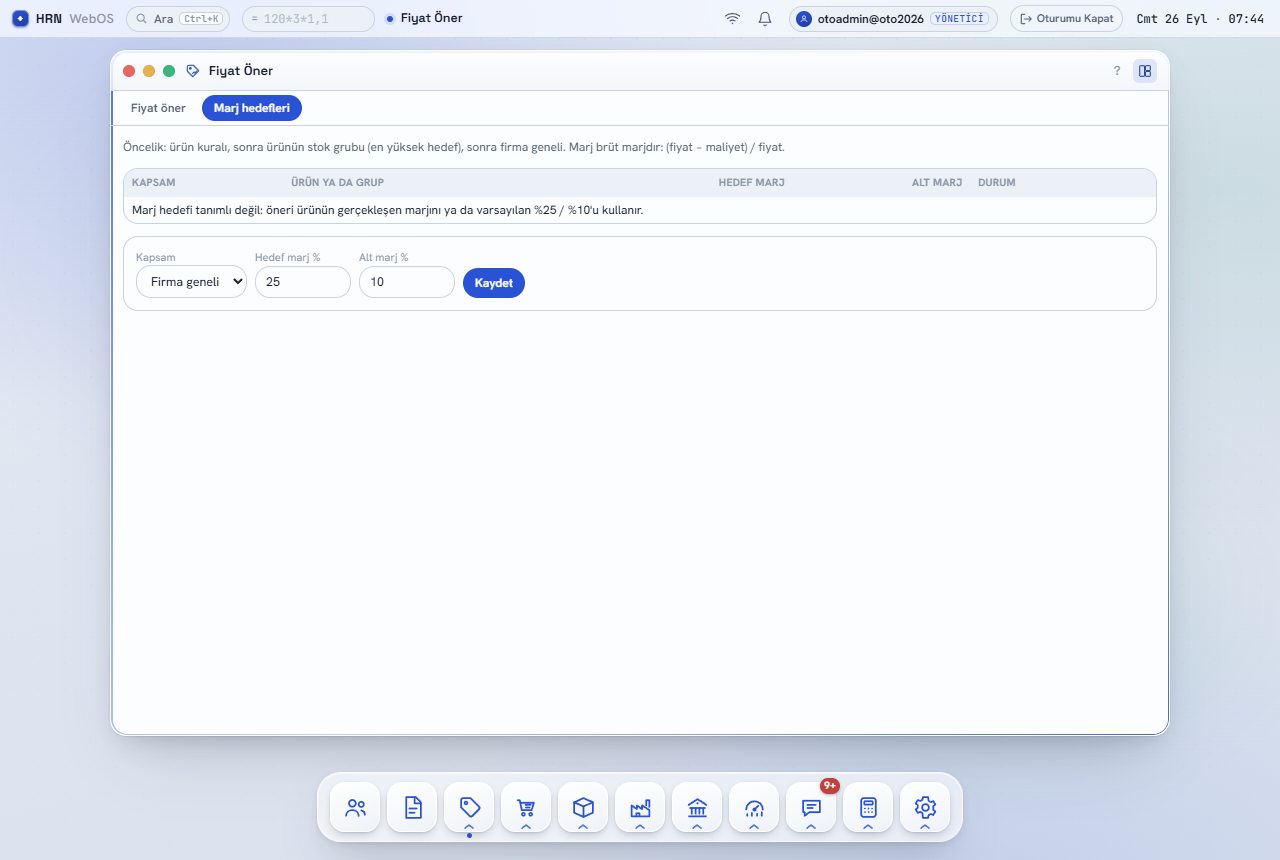Click the Kaydet button
Image resolution: width=1280 pixels, height=860 pixels.
[494, 283]
